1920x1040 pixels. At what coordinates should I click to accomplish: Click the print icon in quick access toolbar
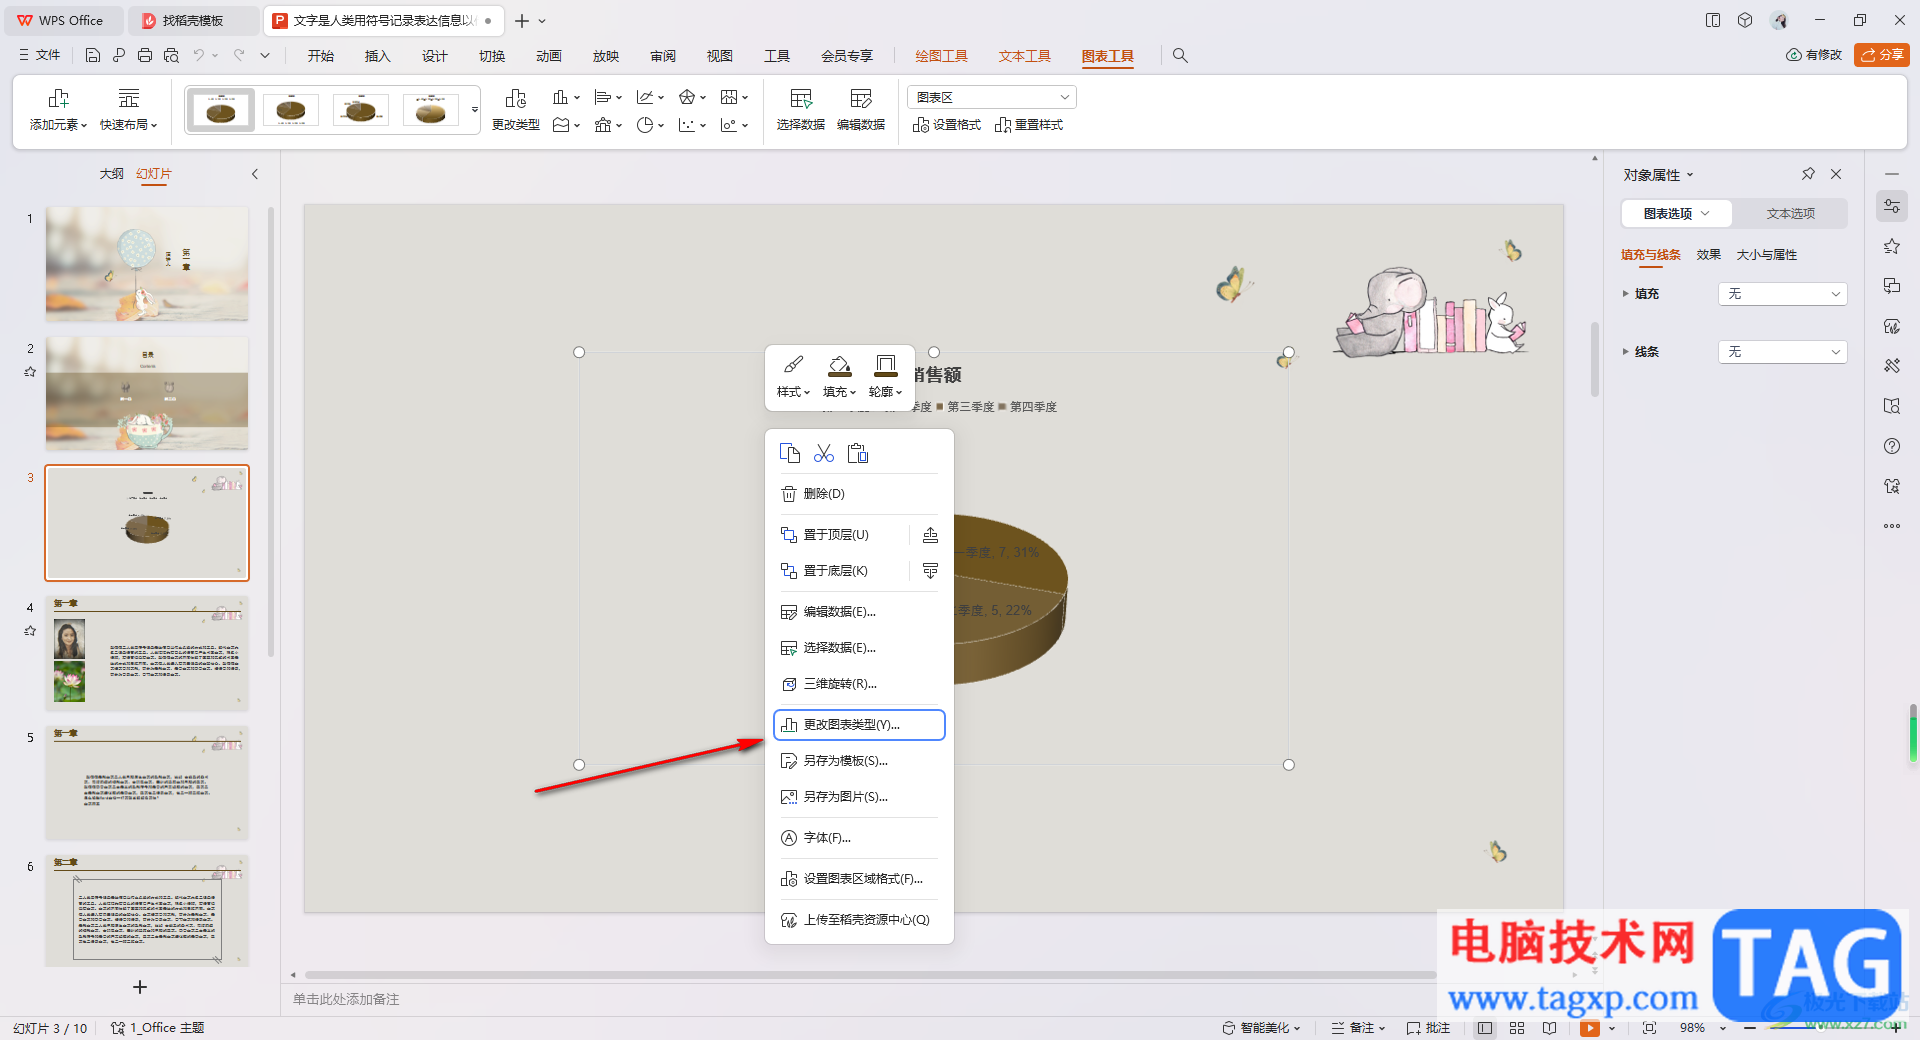[x=145, y=56]
